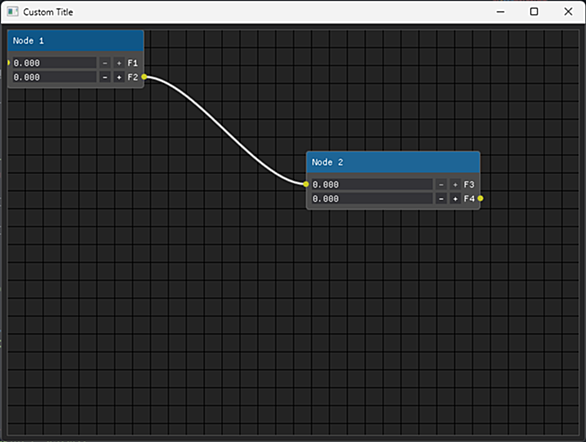Viewport: 586px width, 442px height.
Task: Select the white link between nodes
Action: coord(225,130)
